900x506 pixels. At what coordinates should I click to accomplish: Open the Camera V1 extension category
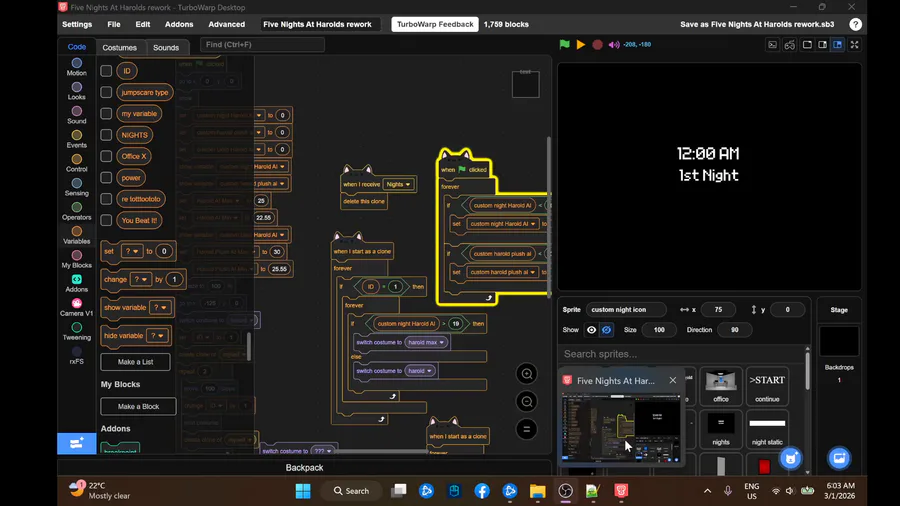point(76,308)
